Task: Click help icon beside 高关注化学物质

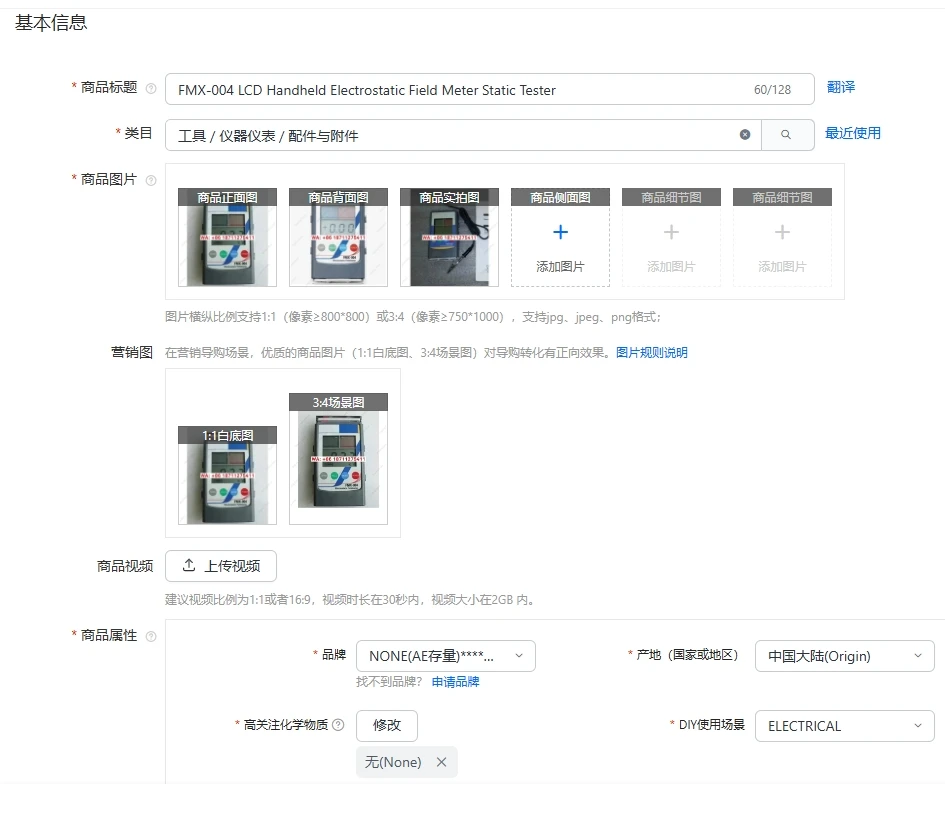Action: tap(339, 725)
